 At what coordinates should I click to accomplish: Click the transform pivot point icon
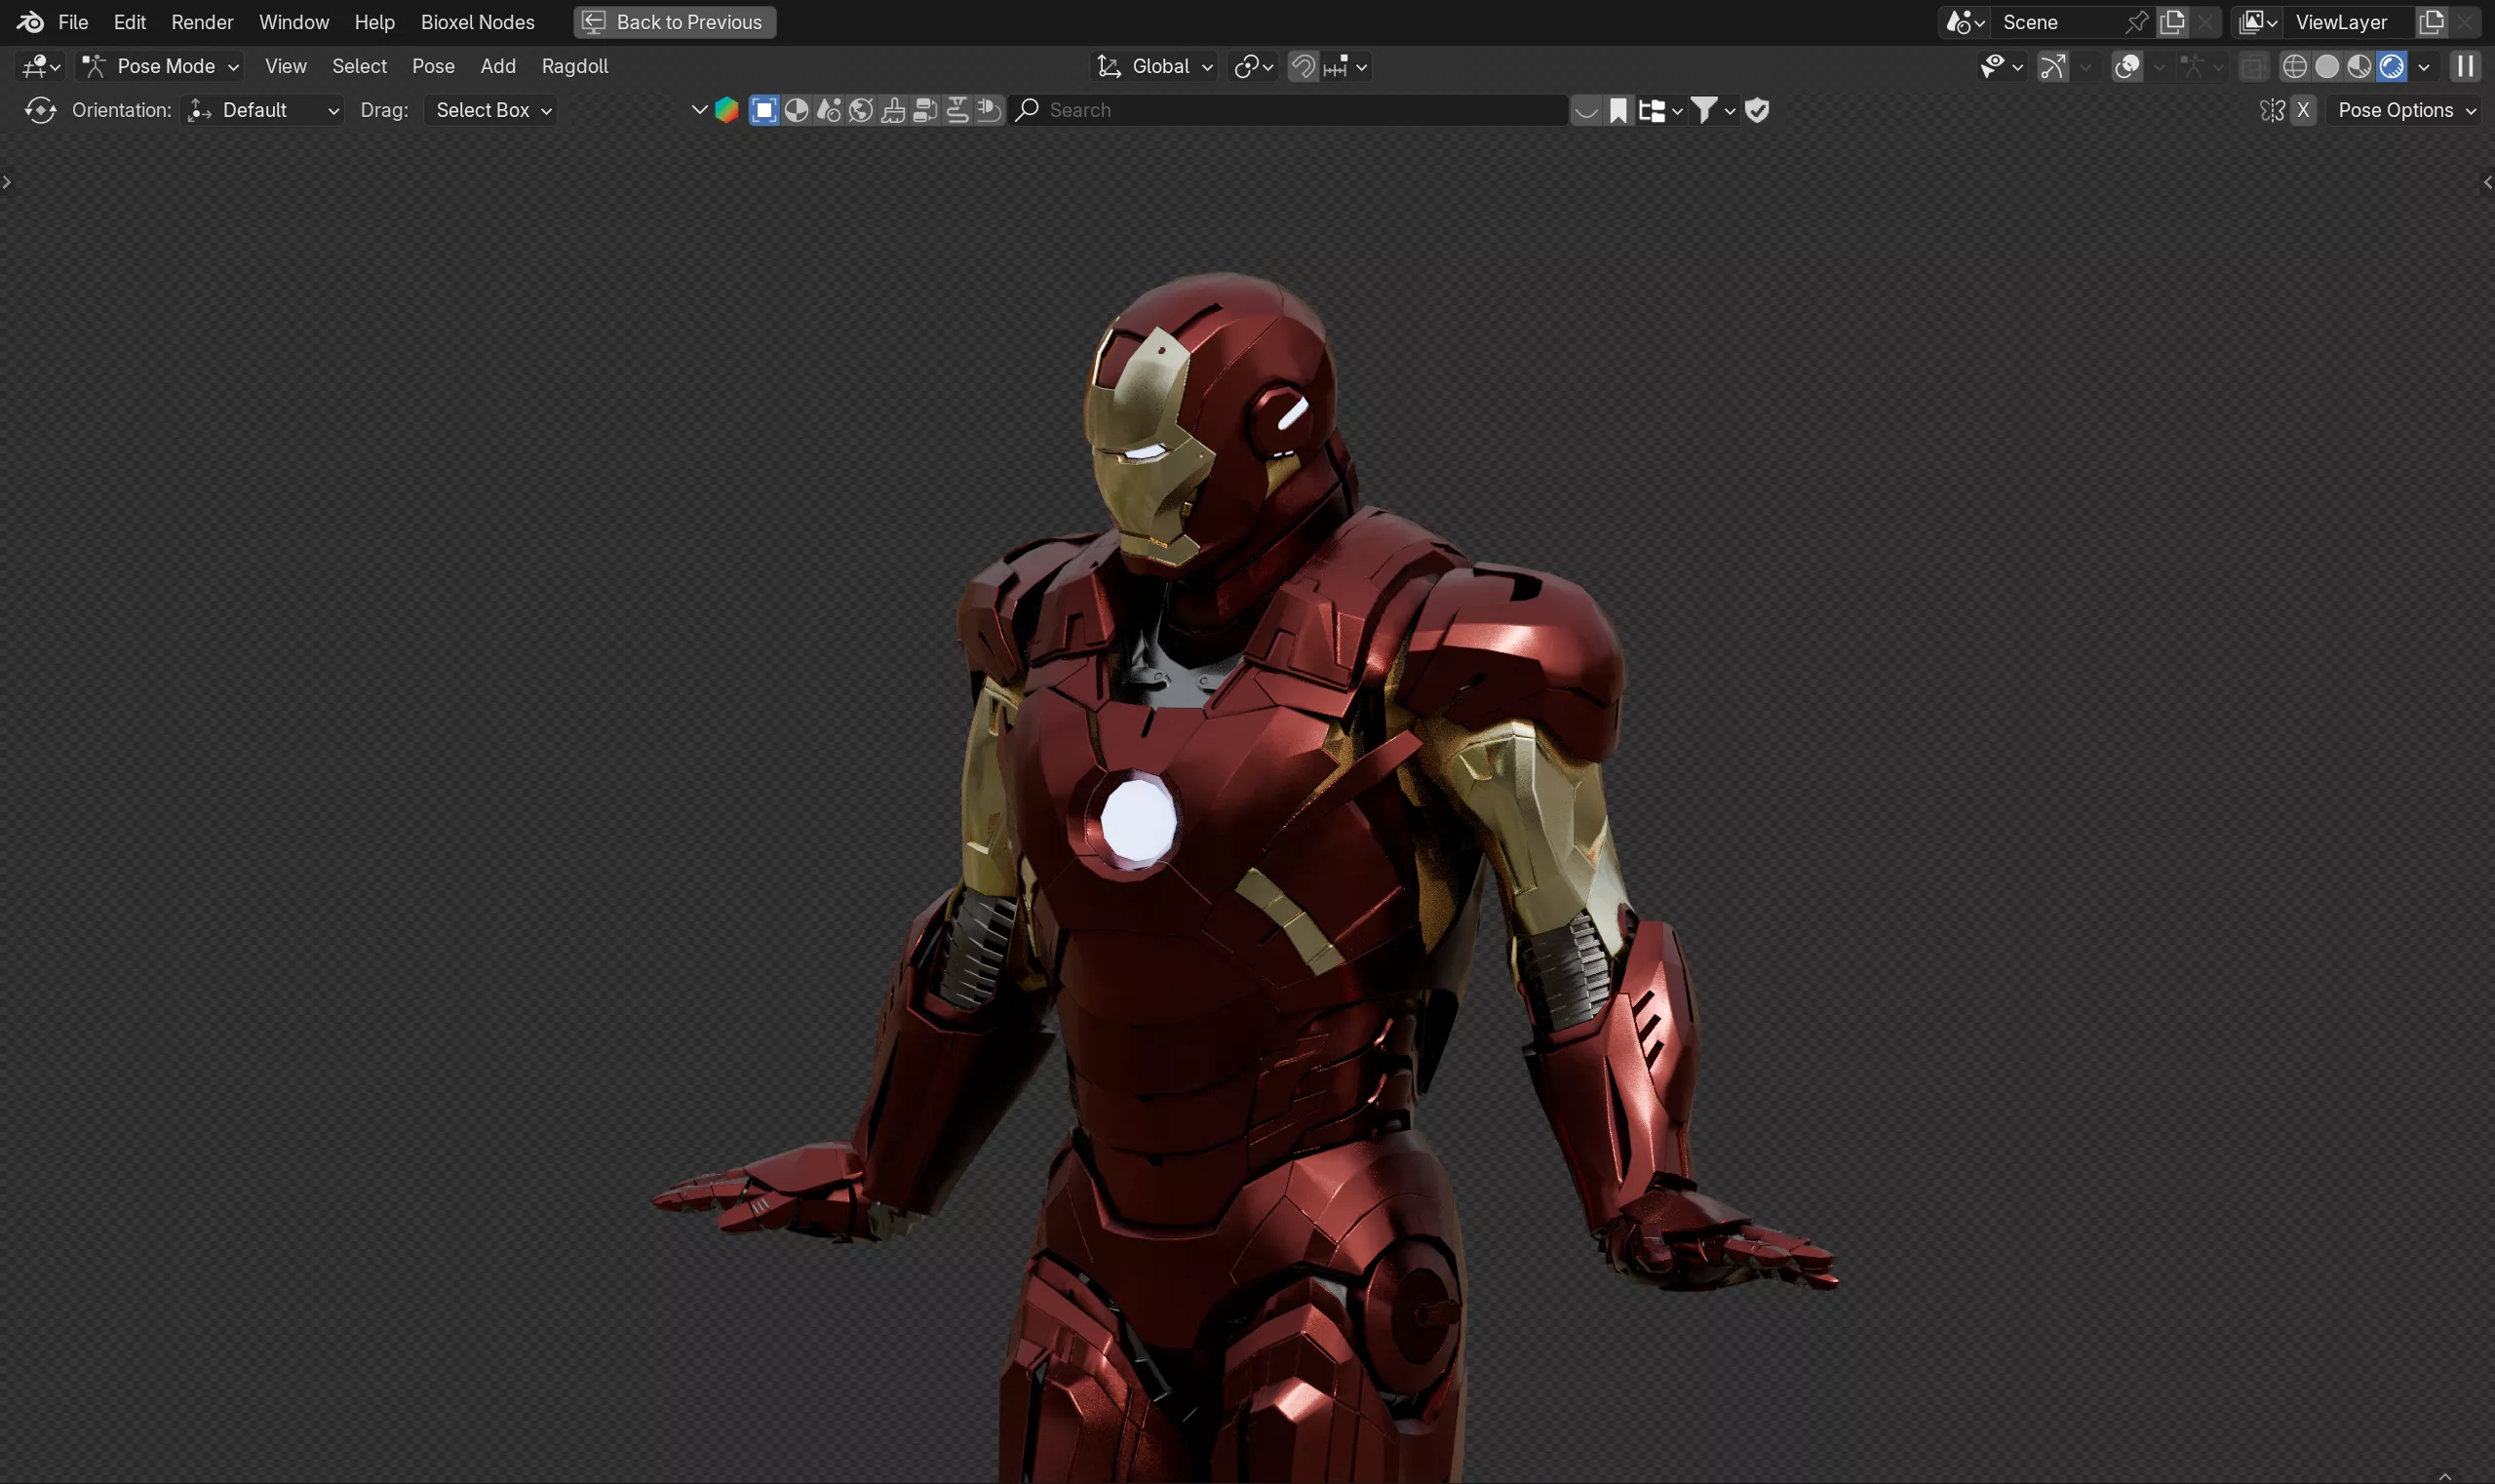click(x=1254, y=66)
